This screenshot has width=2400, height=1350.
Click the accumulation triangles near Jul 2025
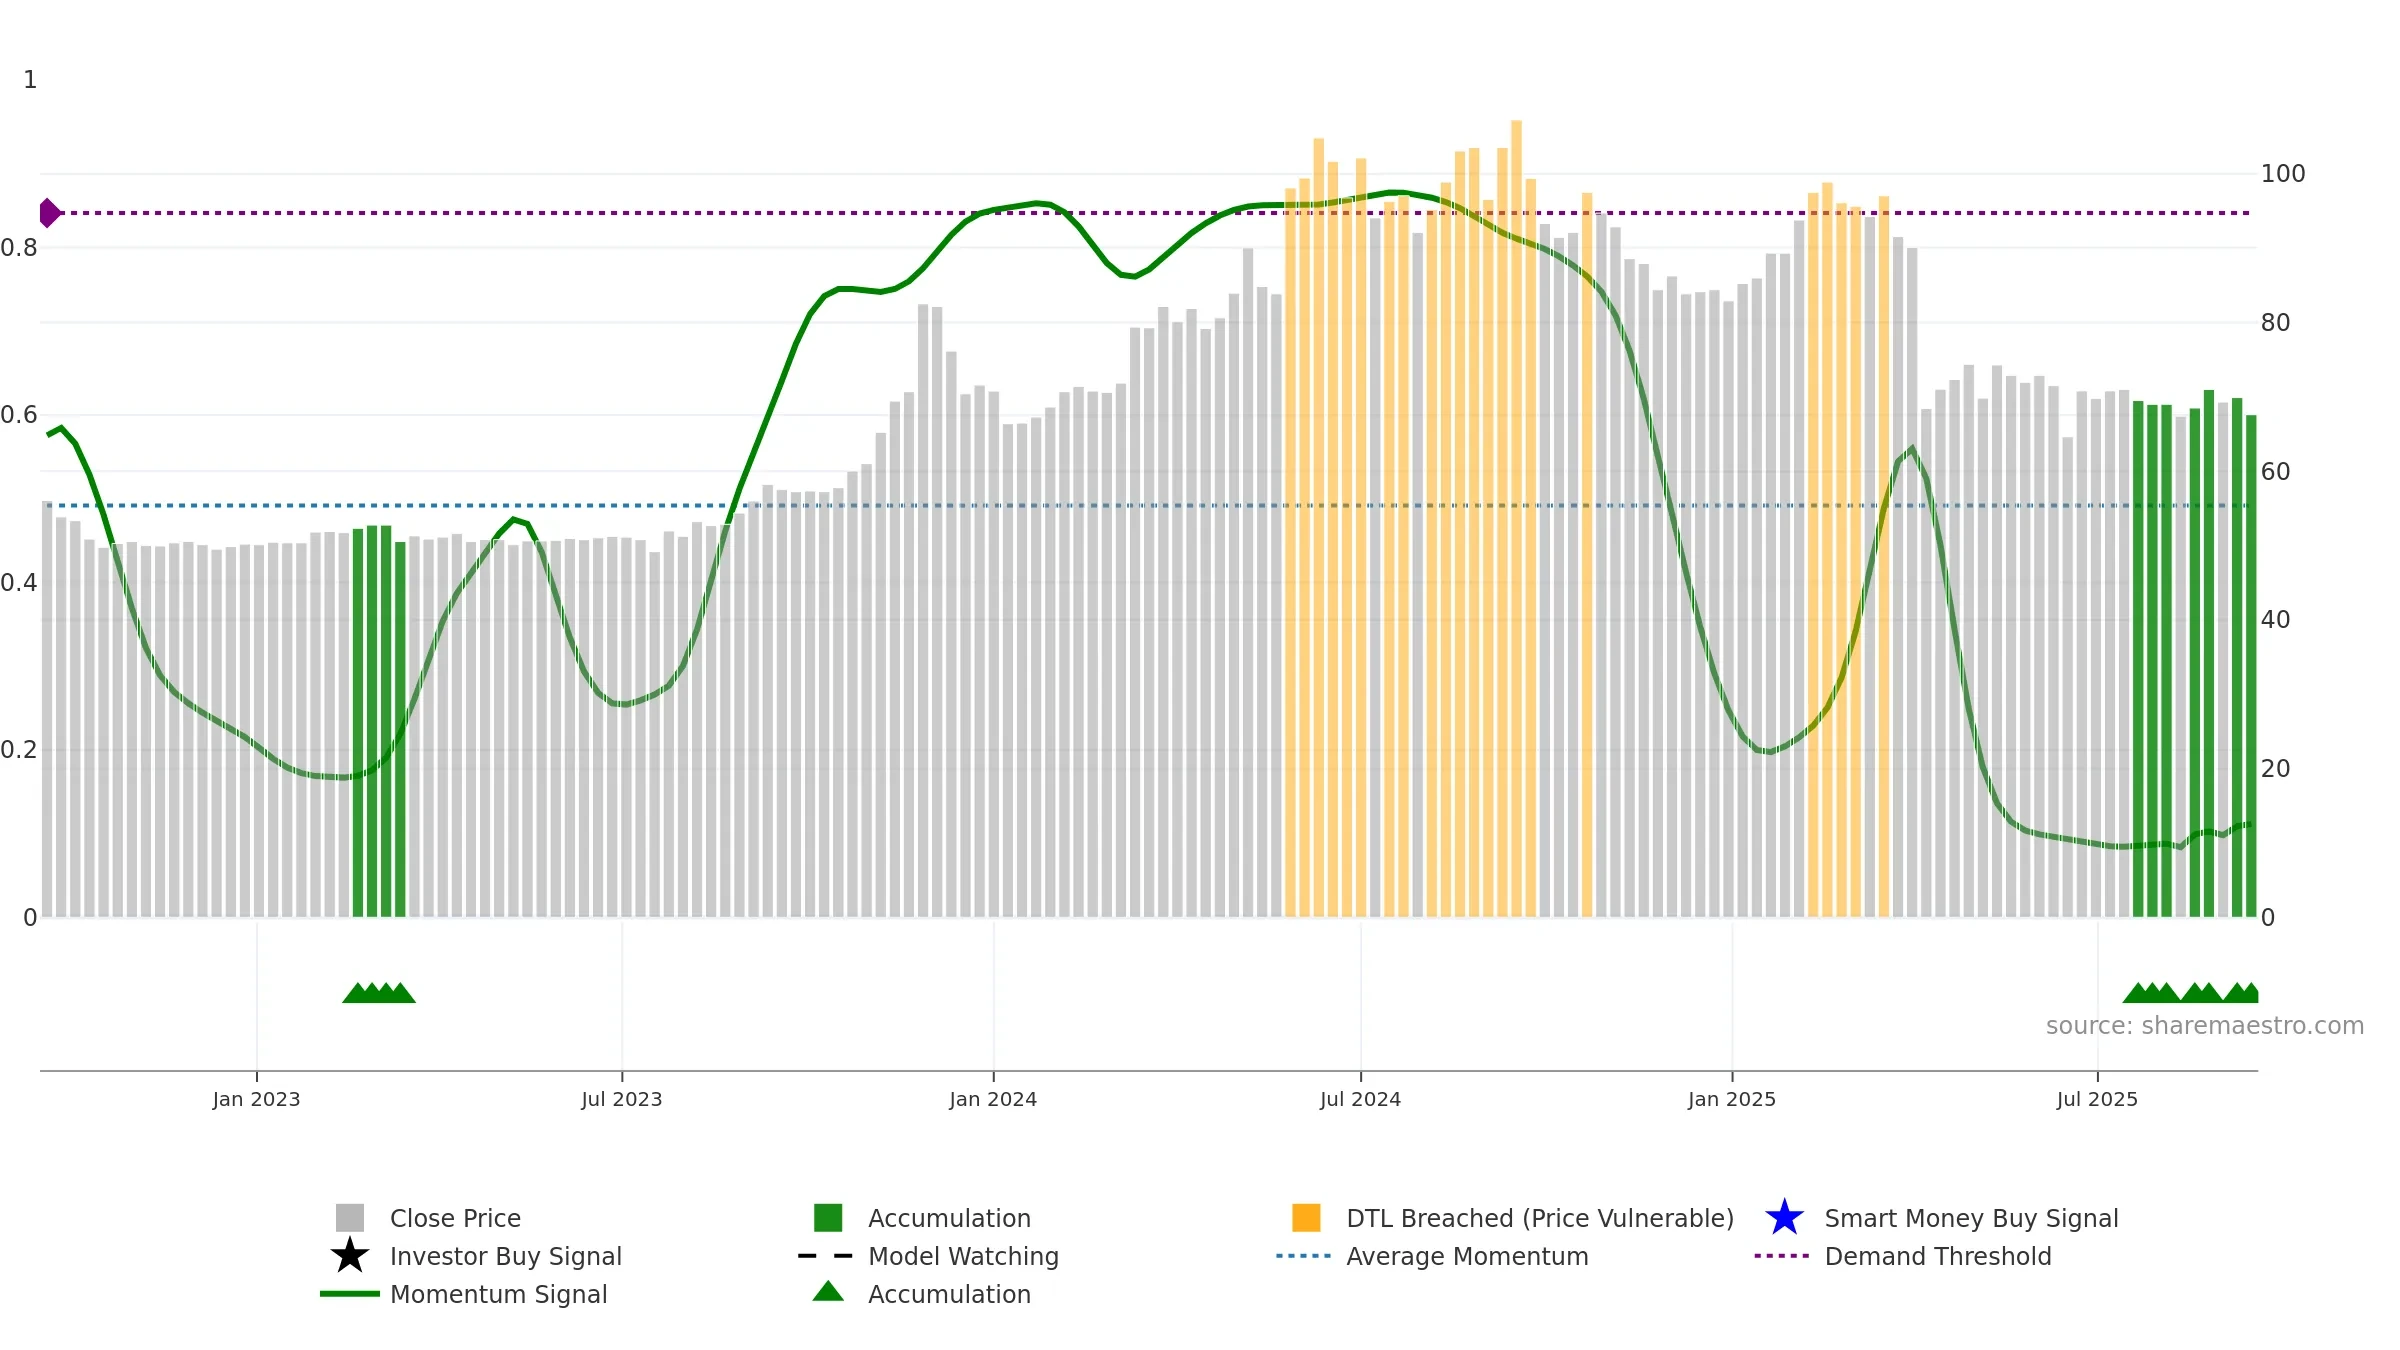pyautogui.click(x=2190, y=993)
